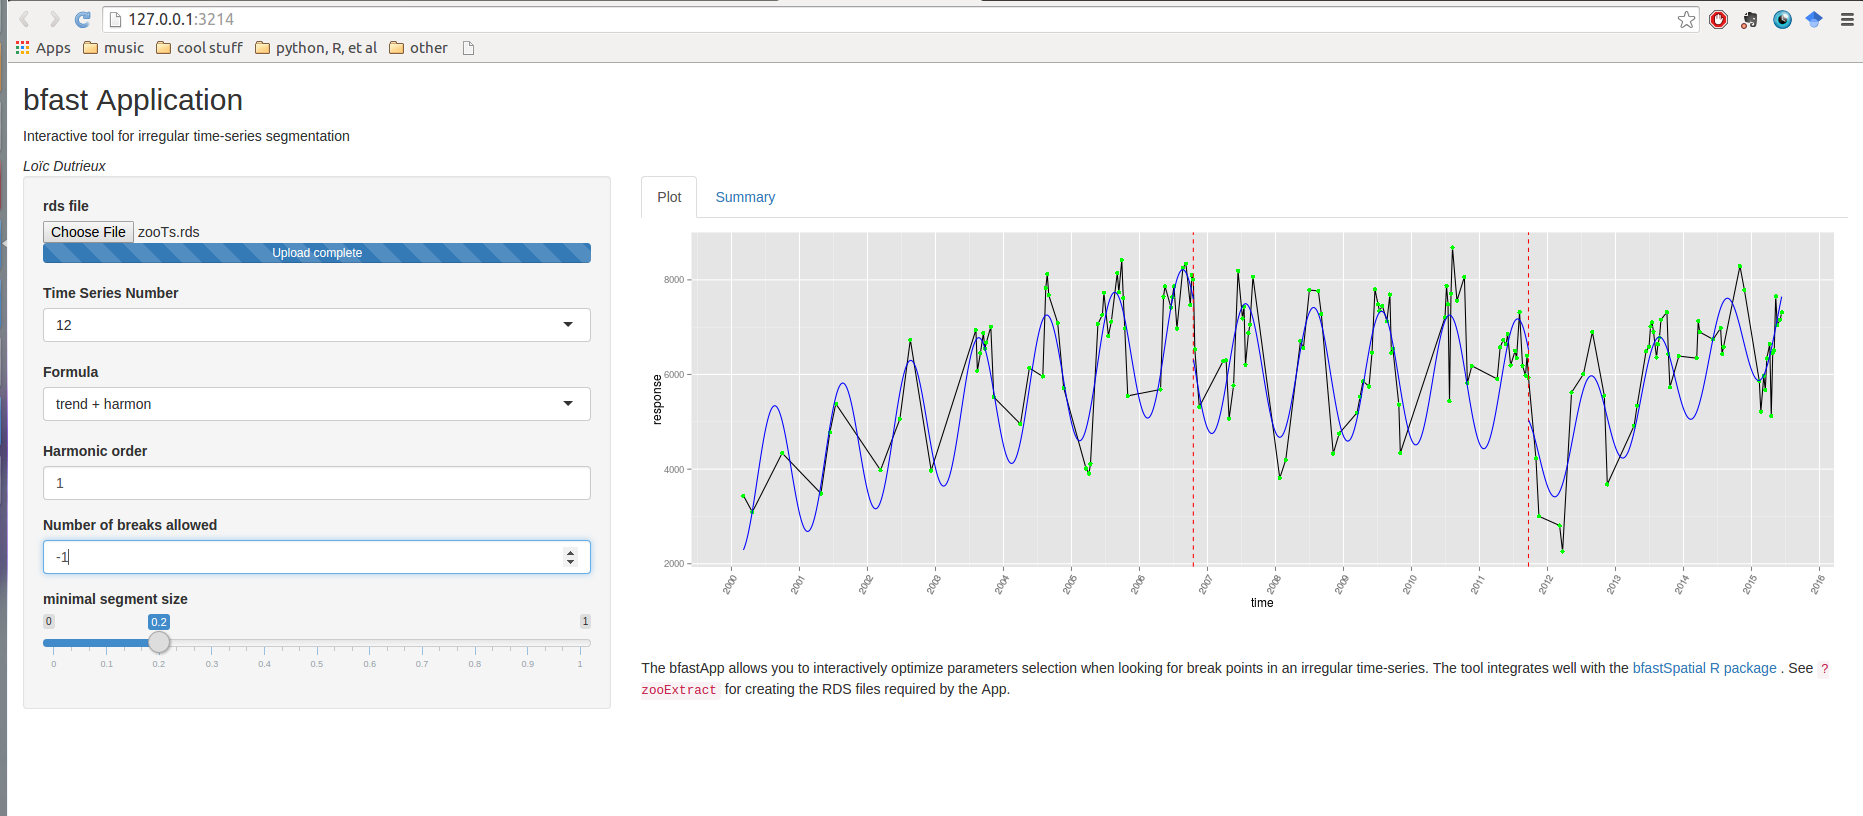Viewport: 1863px width, 816px height.
Task: Click the Upload complete progress bar
Action: [317, 253]
